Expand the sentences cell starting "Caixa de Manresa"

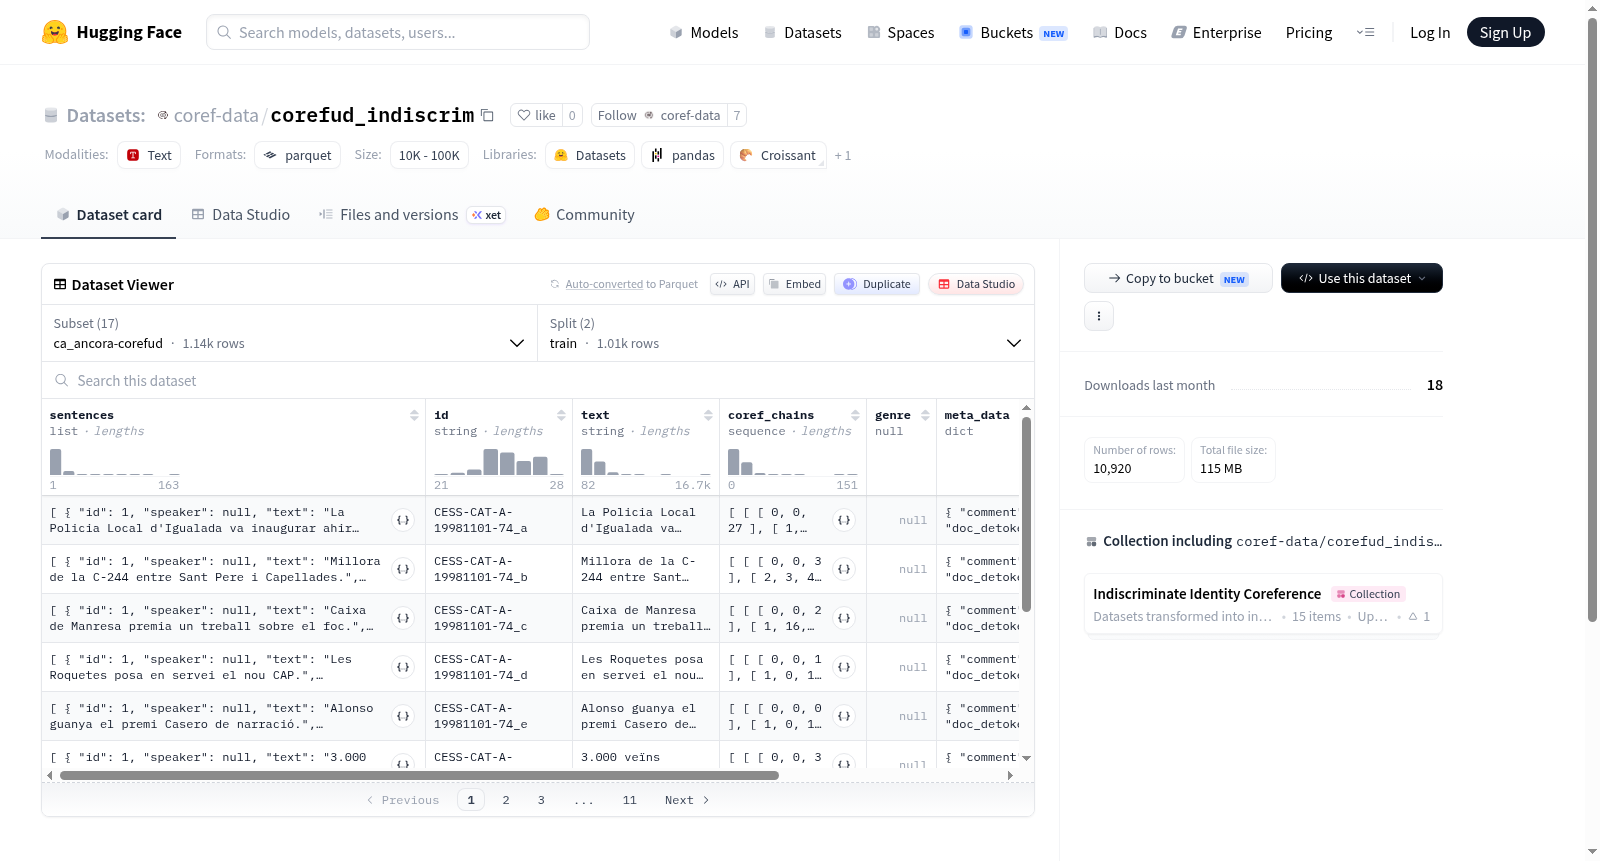pyautogui.click(x=403, y=618)
